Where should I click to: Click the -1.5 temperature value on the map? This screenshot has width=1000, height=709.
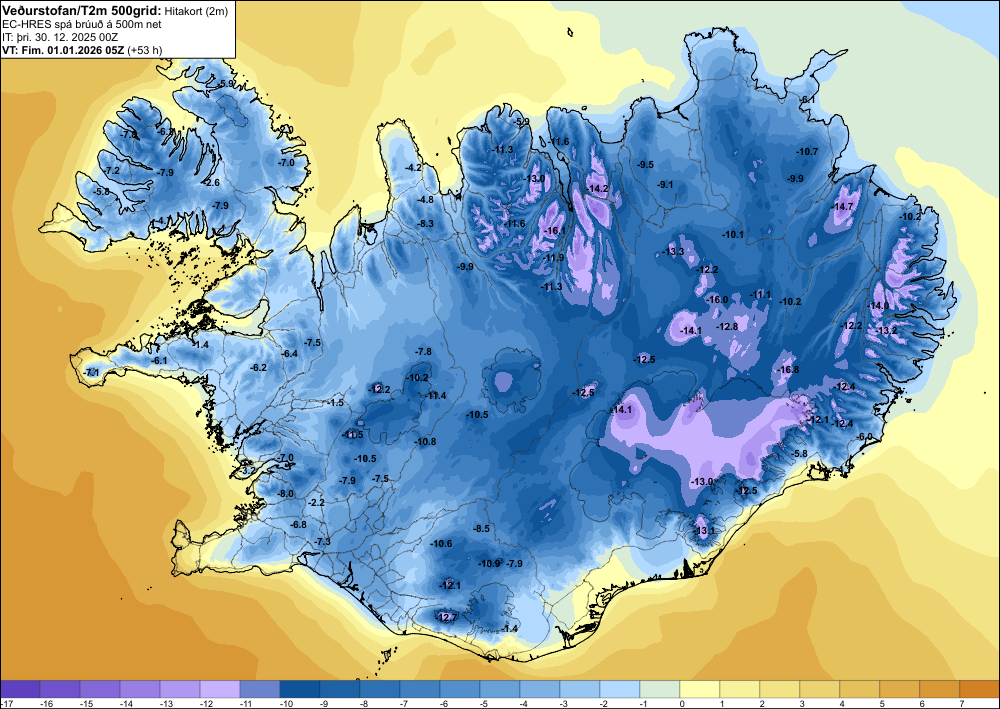point(335,403)
